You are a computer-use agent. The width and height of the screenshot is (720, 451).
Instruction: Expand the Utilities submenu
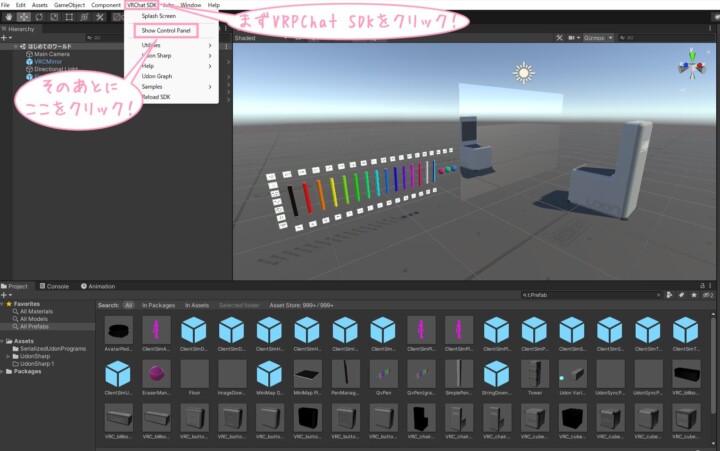(177, 45)
